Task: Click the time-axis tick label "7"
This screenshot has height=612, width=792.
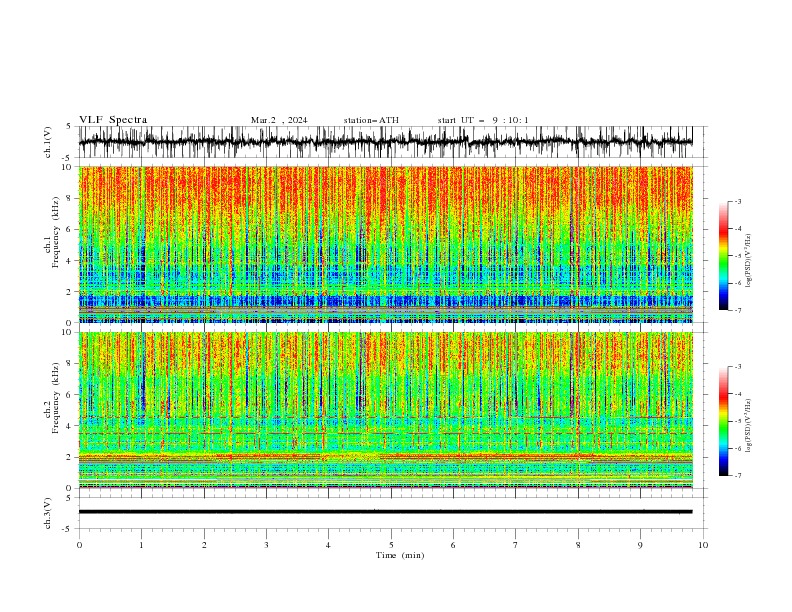Action: pyautogui.click(x=516, y=545)
